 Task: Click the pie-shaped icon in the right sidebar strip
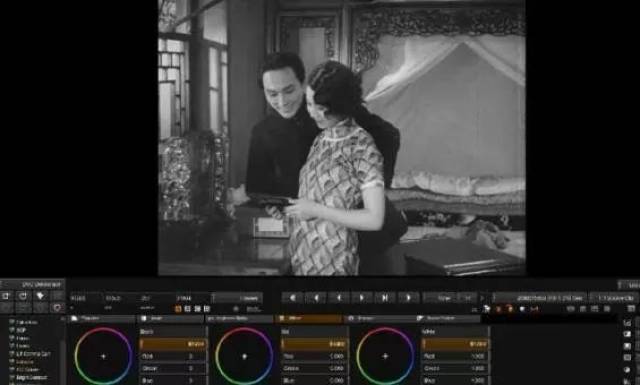coord(627,369)
